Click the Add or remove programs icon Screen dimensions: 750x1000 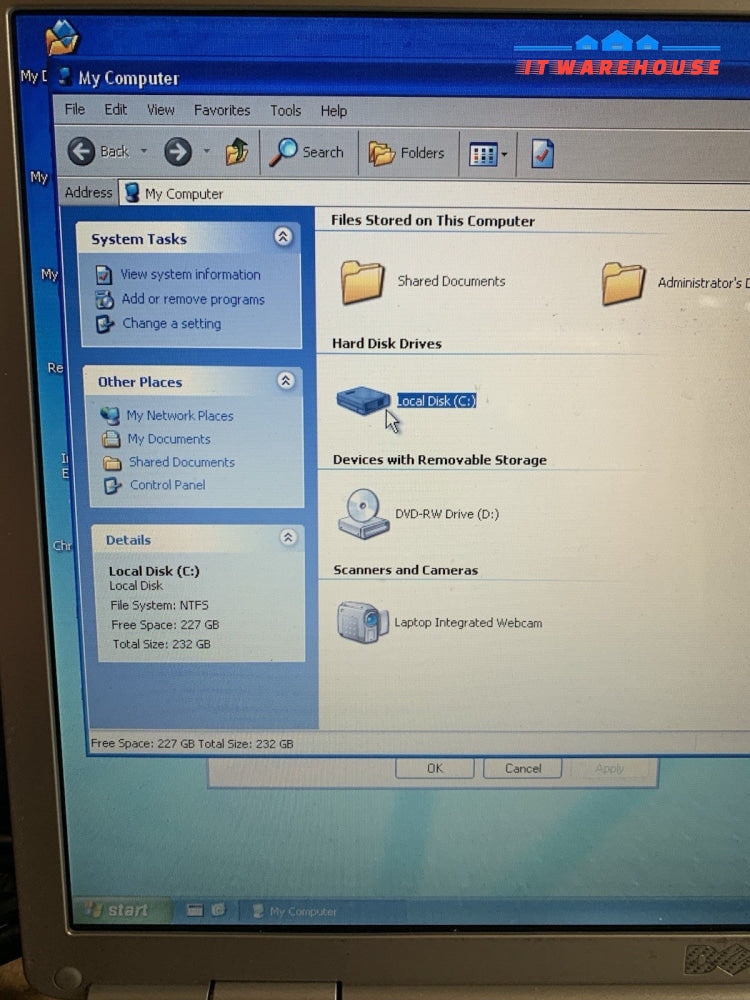(x=105, y=299)
